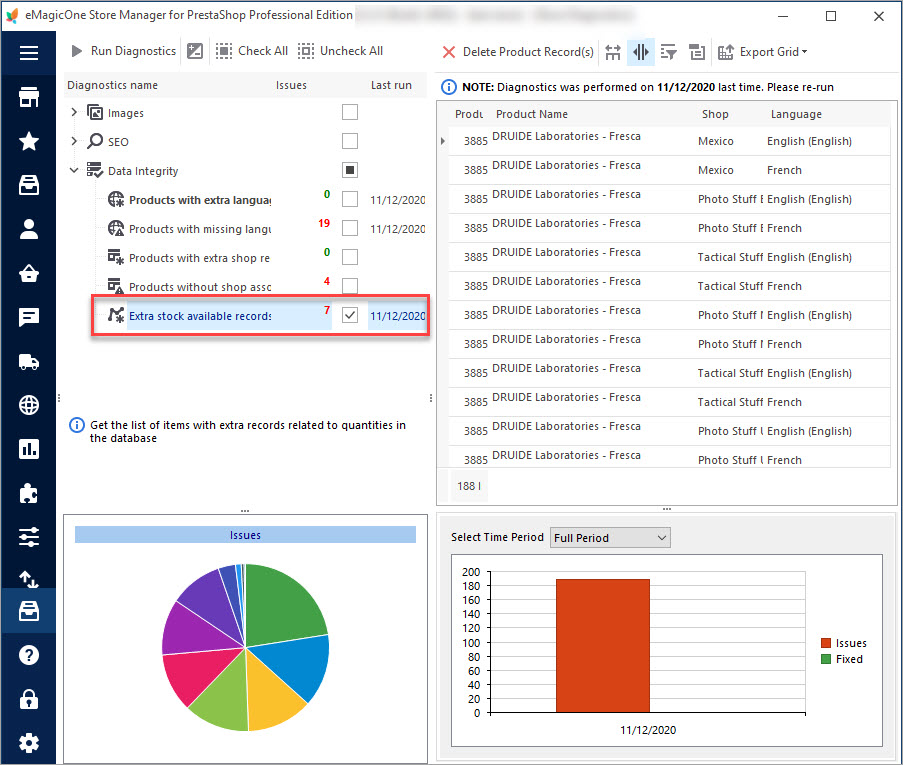The width and height of the screenshot is (903, 765).
Task: Select Products with extra language diagnostic
Action: pos(200,200)
